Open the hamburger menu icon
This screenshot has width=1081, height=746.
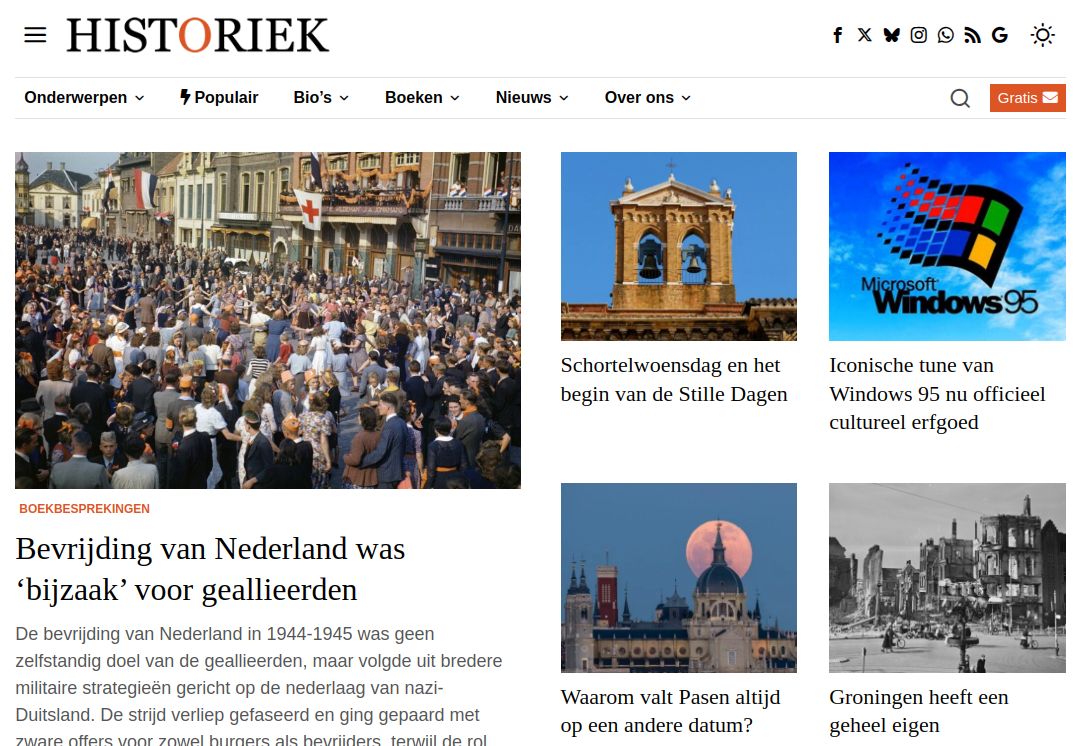pos(35,35)
